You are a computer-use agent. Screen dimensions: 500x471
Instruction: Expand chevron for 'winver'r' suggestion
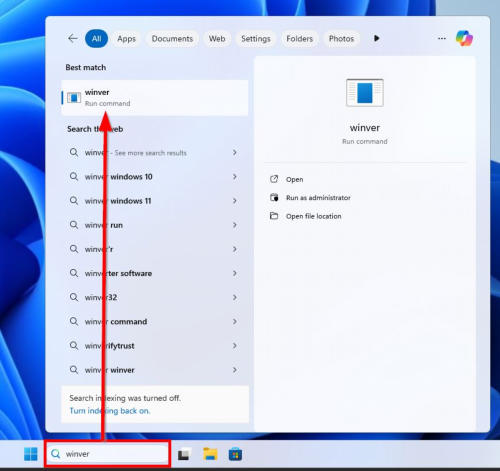235,249
